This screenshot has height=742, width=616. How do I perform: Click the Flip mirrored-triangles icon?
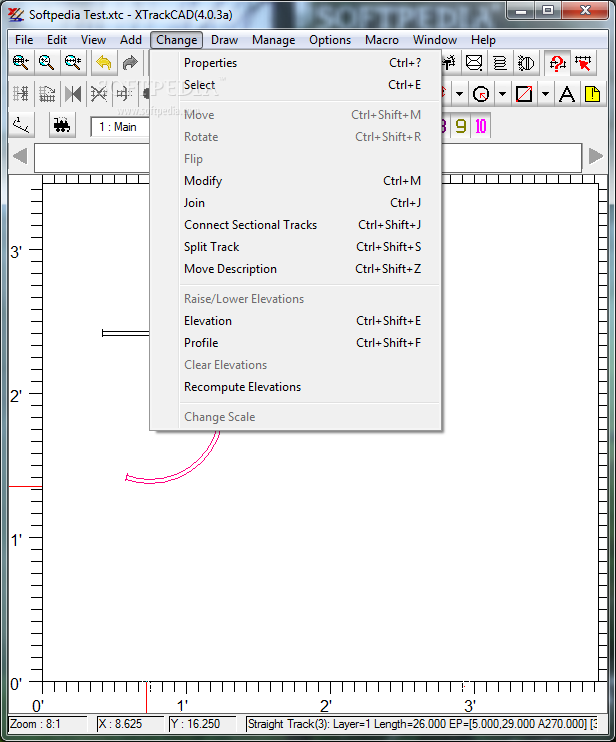pyautogui.click(x=73, y=94)
